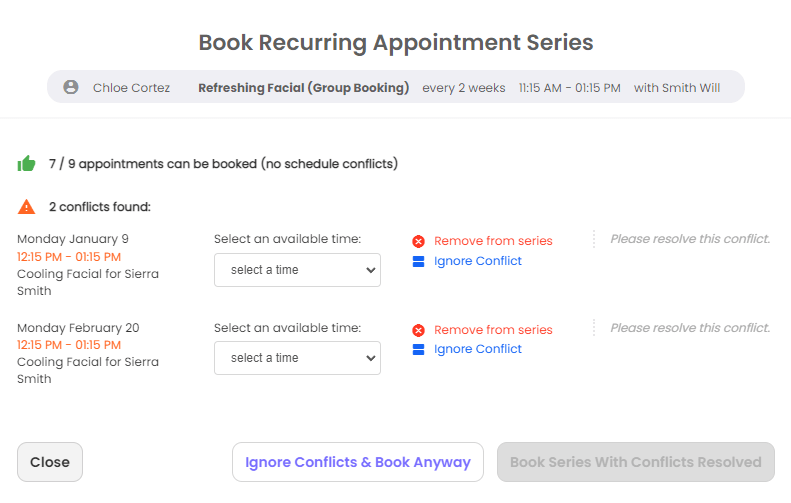791x503 pixels.
Task: Remove February 20 appointment from series
Action: [493, 330]
